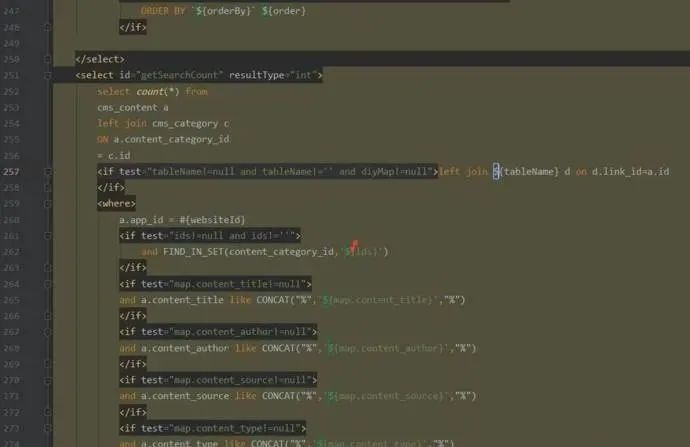Click ORDER BY keyword on line 247
The height and width of the screenshot is (447, 690).
(163, 11)
